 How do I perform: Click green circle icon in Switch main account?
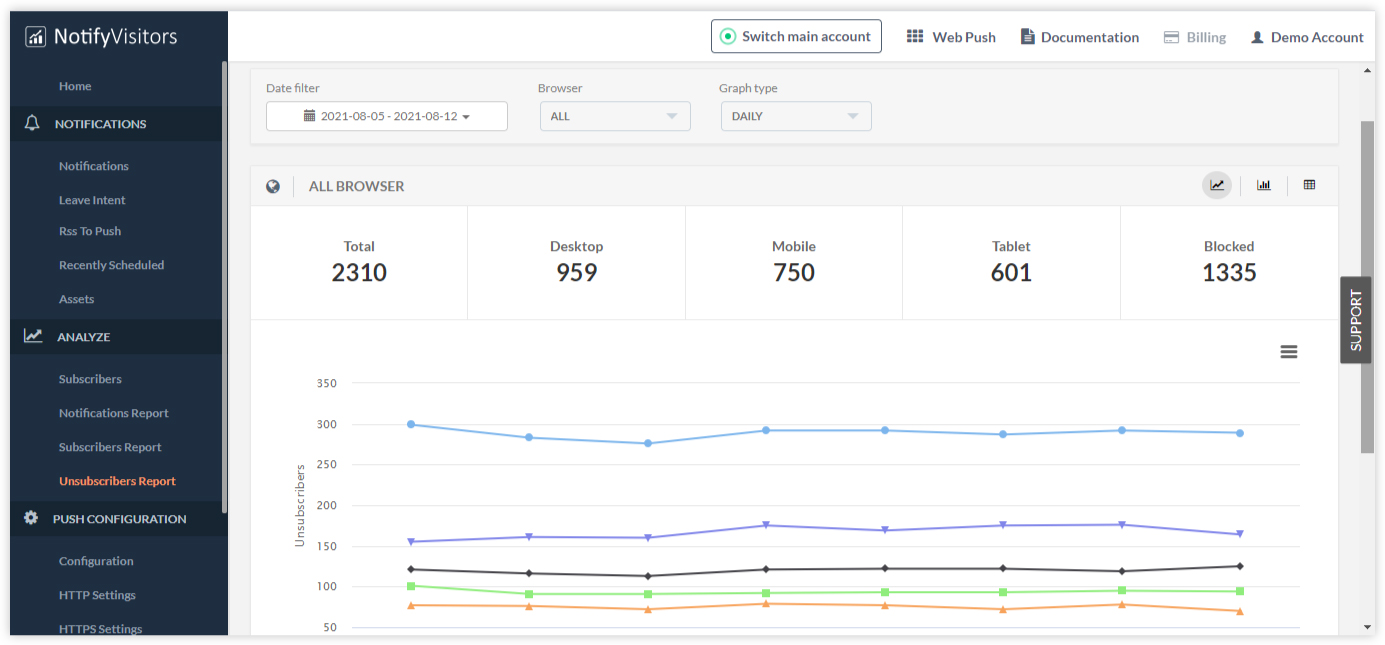[727, 36]
